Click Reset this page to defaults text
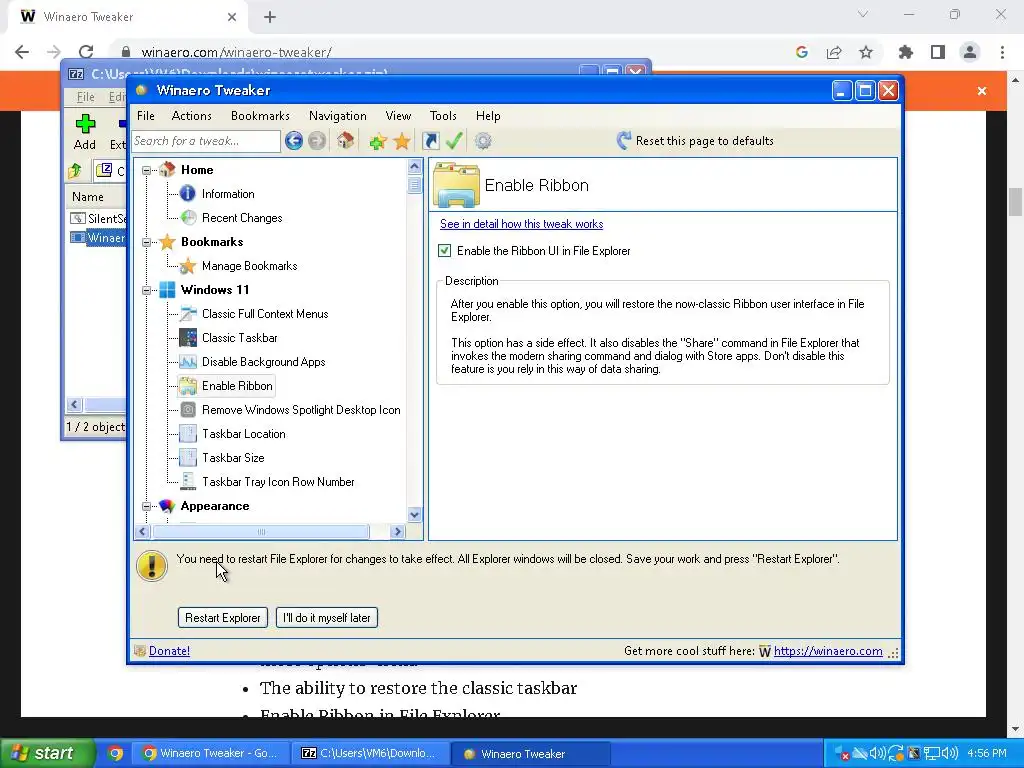 tap(705, 140)
